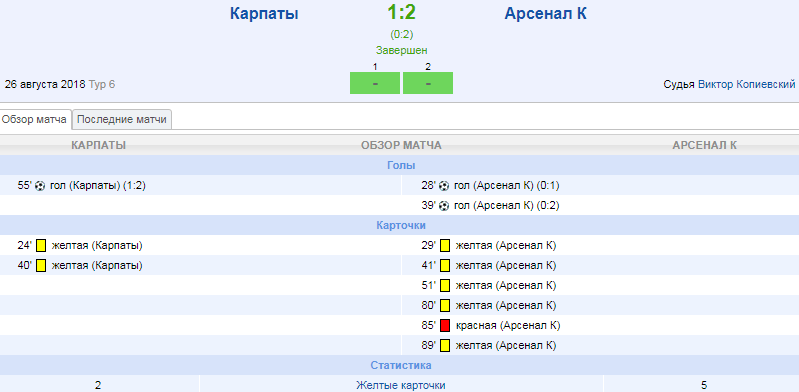Click the 1:2 final score
This screenshot has height=392, width=799.
coord(402,12)
